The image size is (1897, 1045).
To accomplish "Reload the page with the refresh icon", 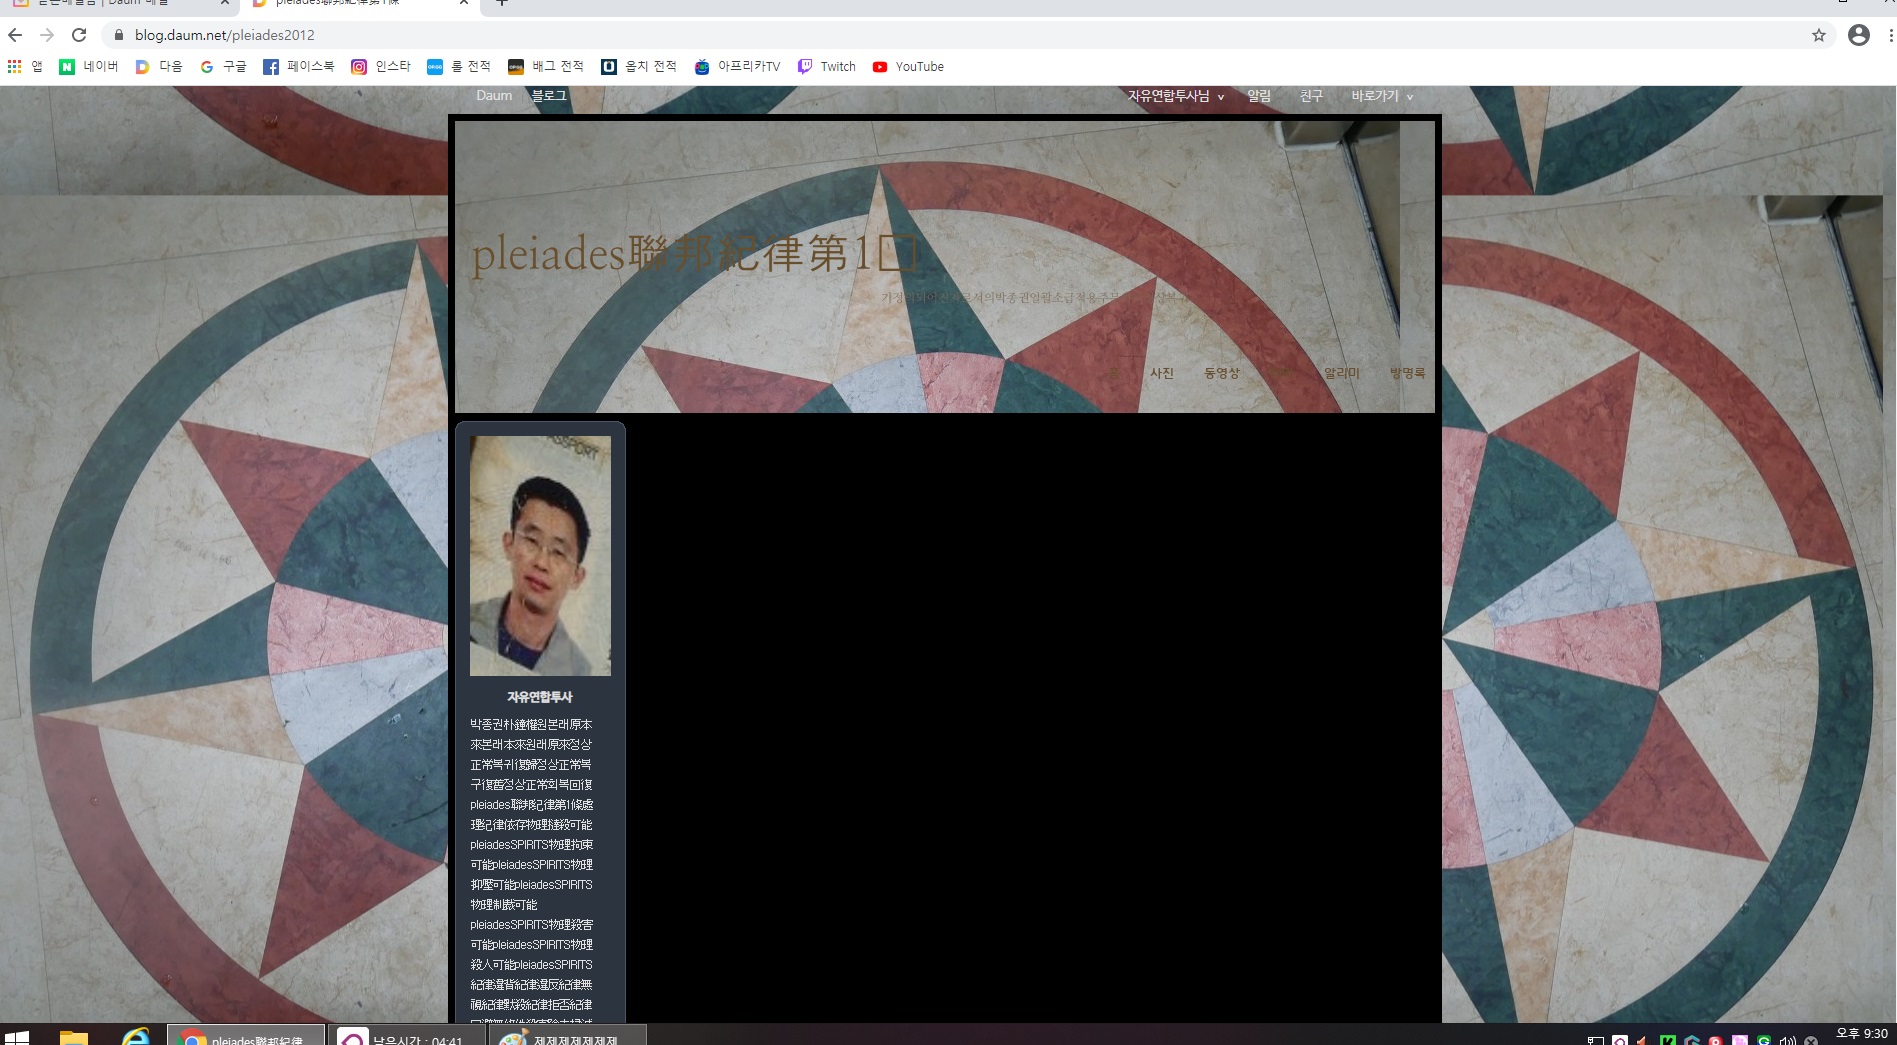I will click(79, 35).
